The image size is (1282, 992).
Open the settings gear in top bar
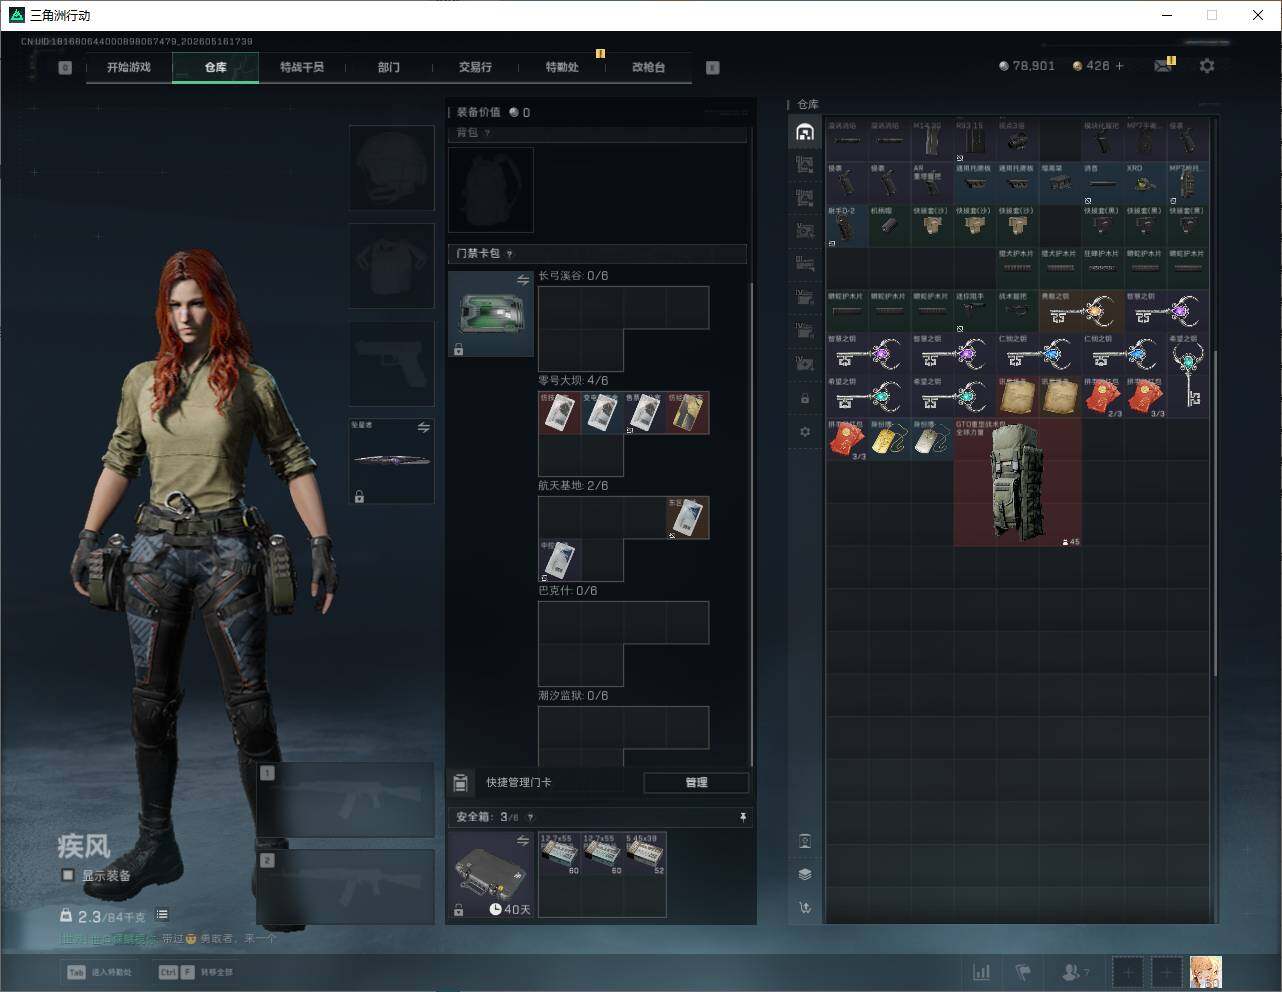(1207, 66)
